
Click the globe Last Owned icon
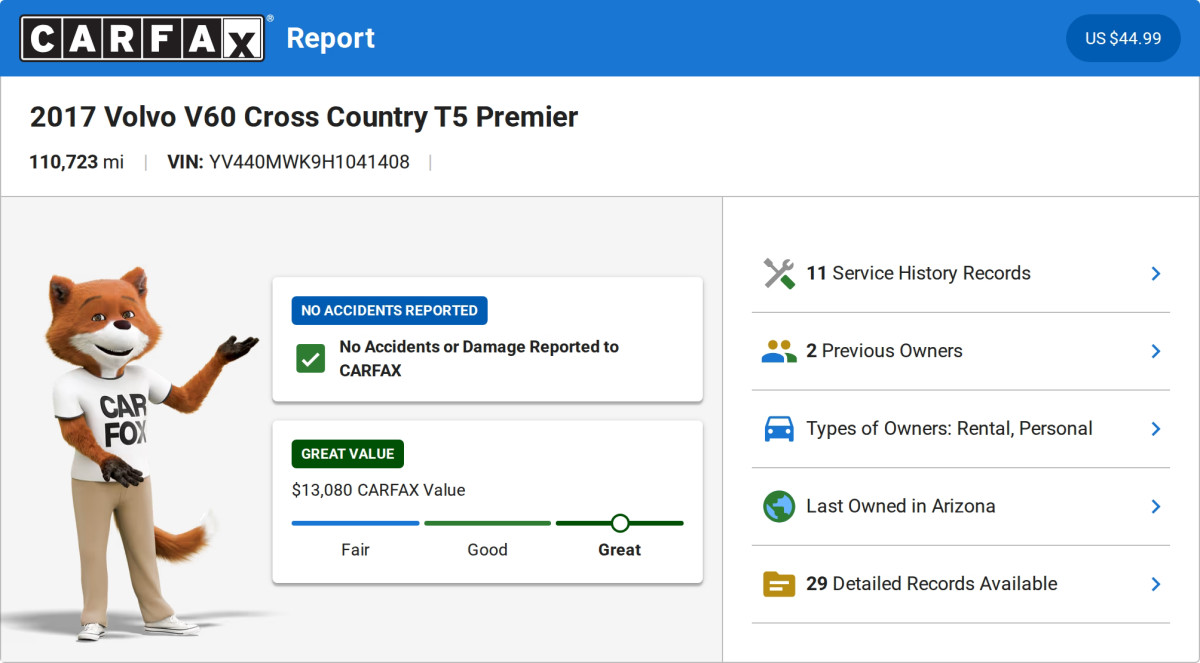pos(779,506)
